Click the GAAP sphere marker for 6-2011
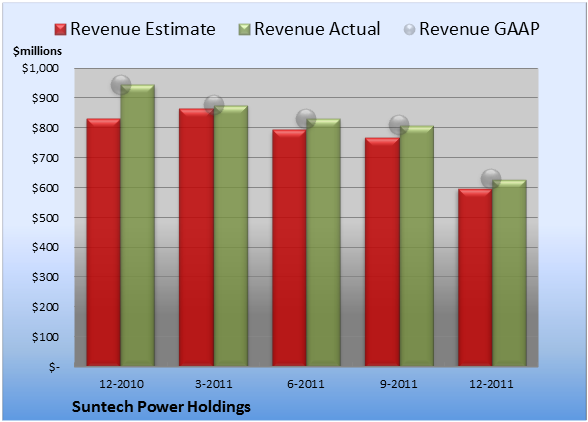This screenshot has height=422, width=588. (x=306, y=119)
